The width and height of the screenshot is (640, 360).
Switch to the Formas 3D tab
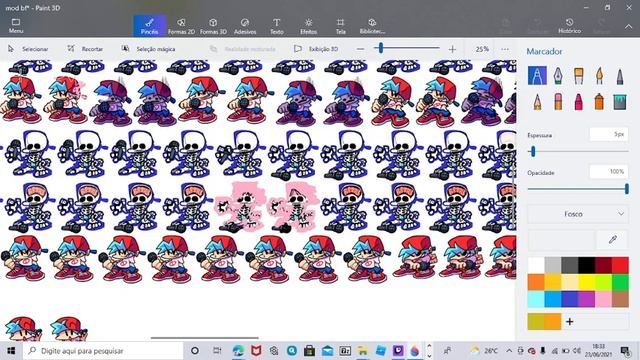pos(213,26)
